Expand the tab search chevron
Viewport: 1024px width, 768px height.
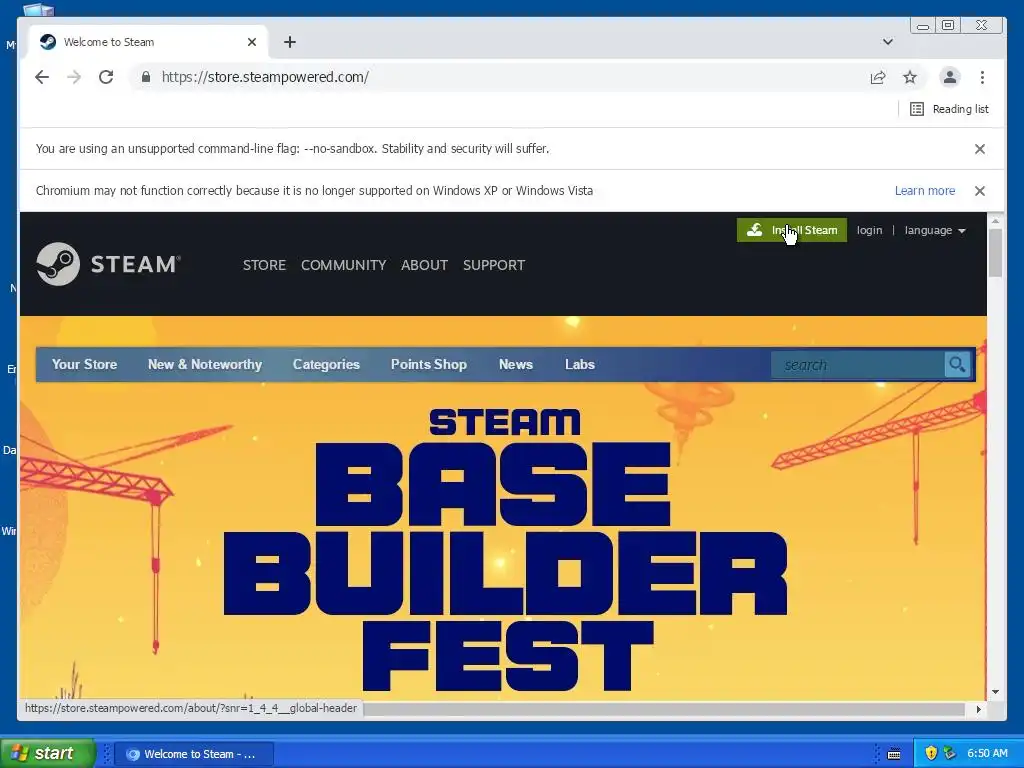[888, 42]
